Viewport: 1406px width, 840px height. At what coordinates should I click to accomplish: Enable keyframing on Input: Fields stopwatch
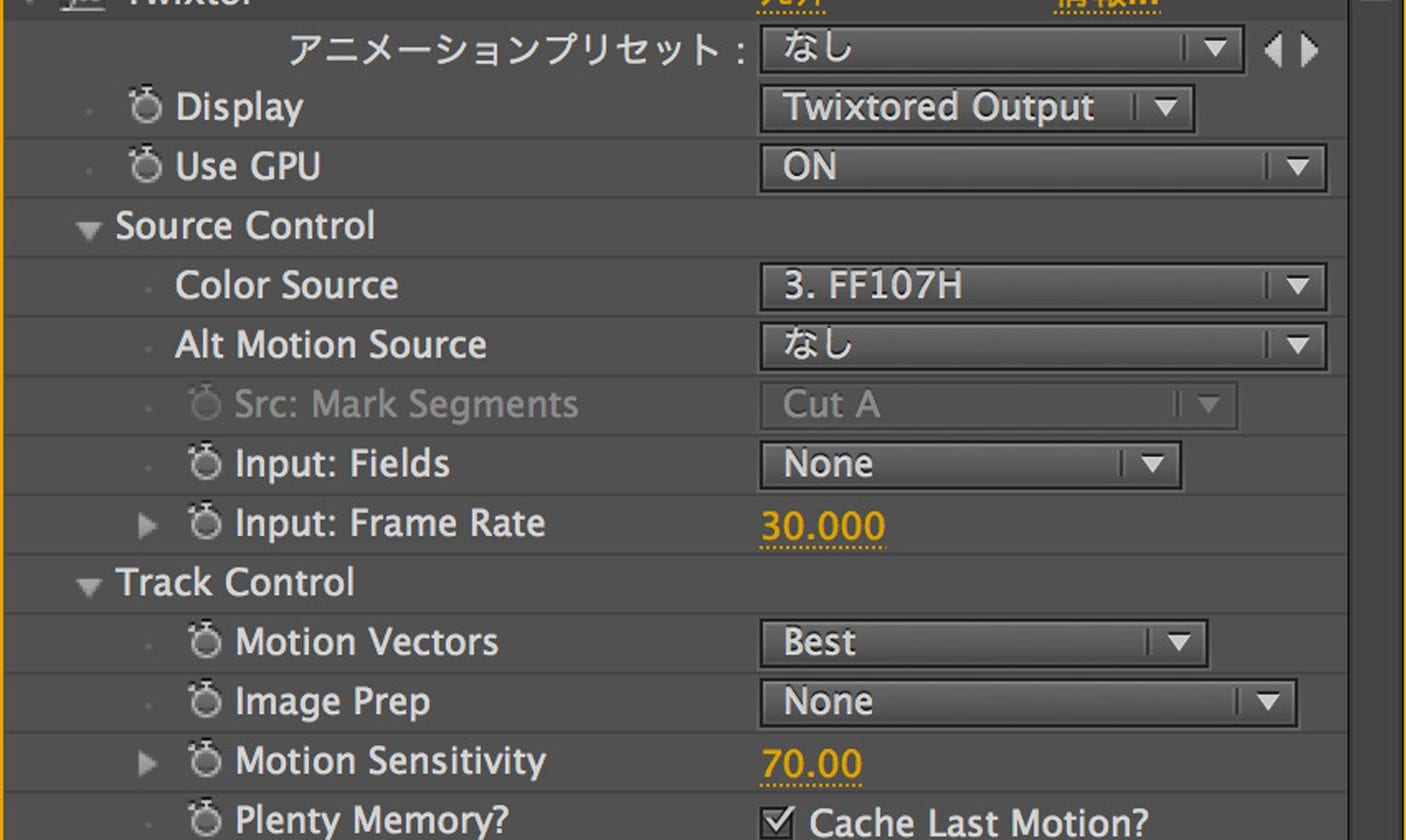pyautogui.click(x=205, y=464)
